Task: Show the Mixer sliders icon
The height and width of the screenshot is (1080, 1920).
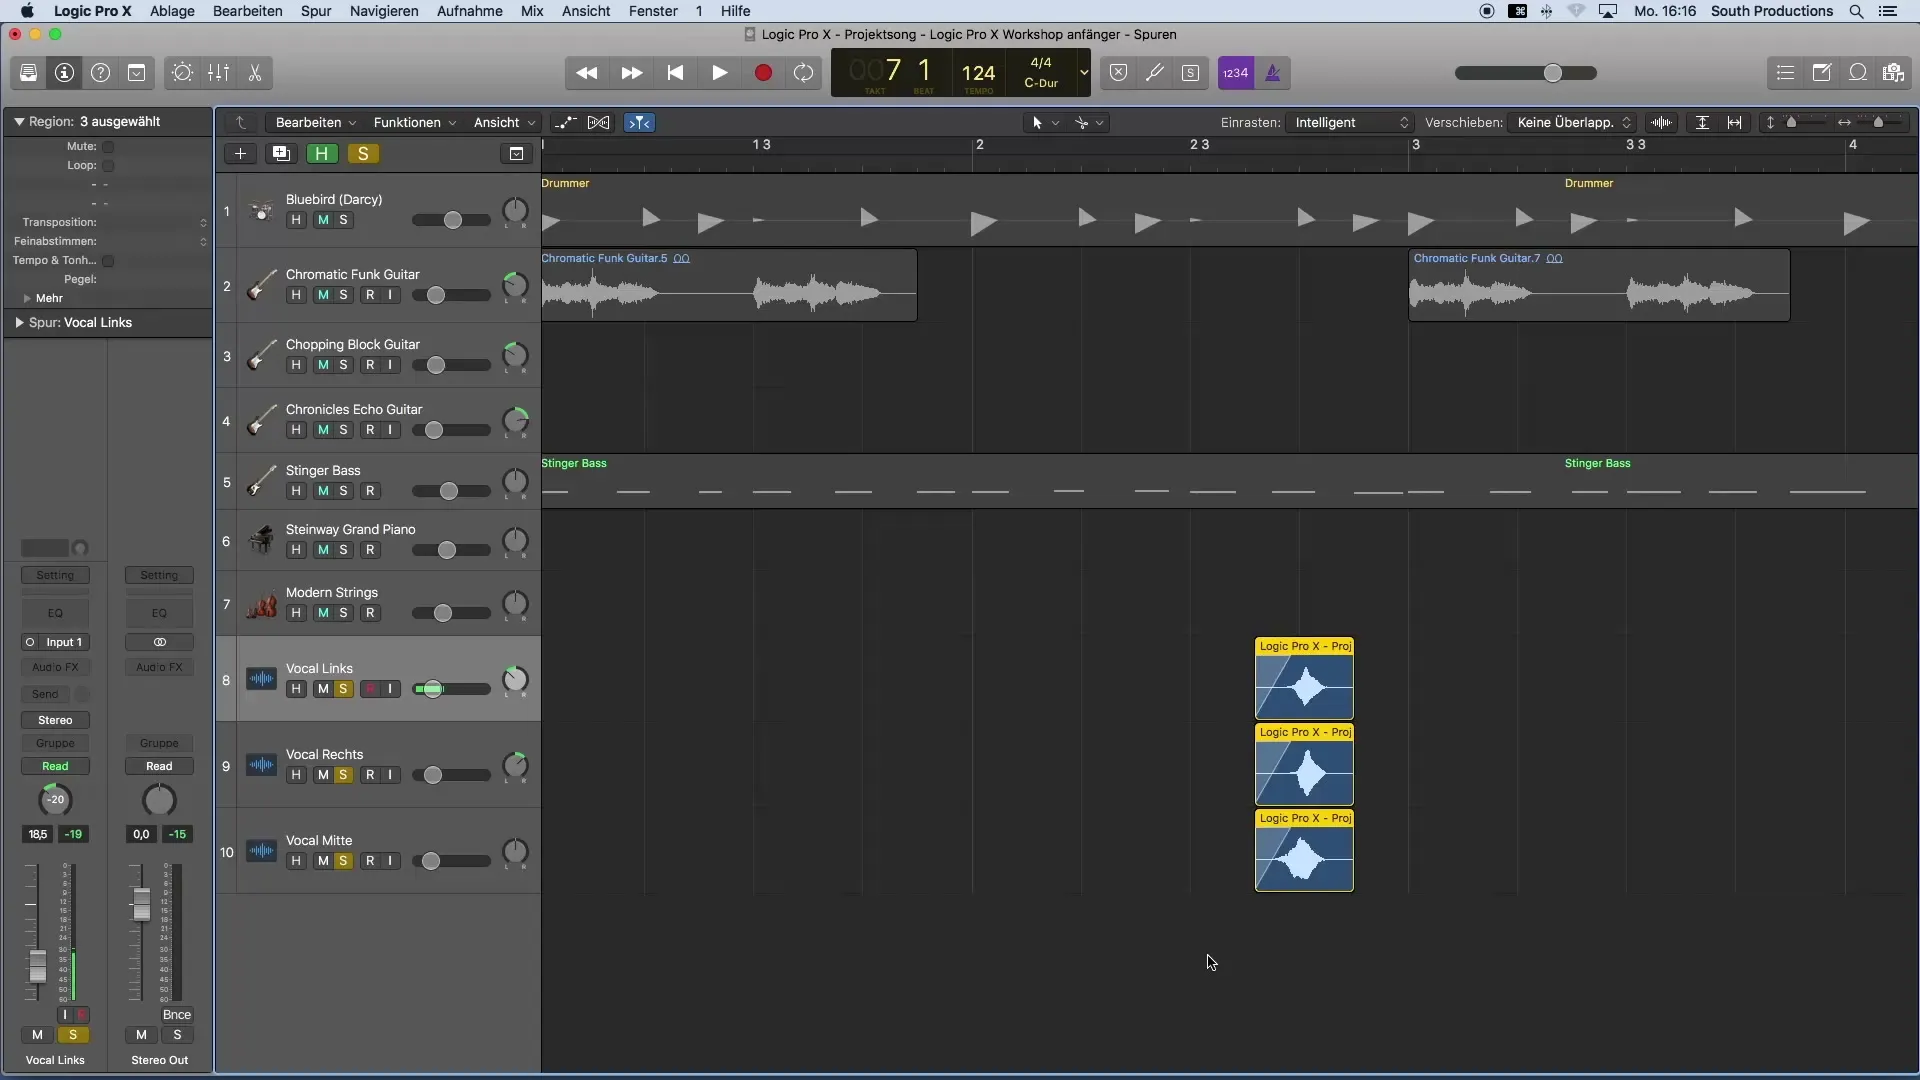Action: 218,73
